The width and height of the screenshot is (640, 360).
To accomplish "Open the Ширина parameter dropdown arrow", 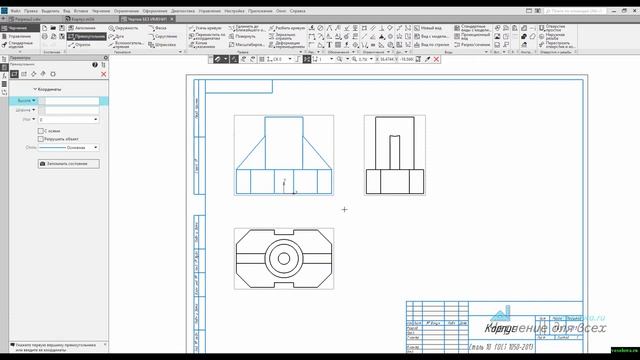I will point(34,110).
